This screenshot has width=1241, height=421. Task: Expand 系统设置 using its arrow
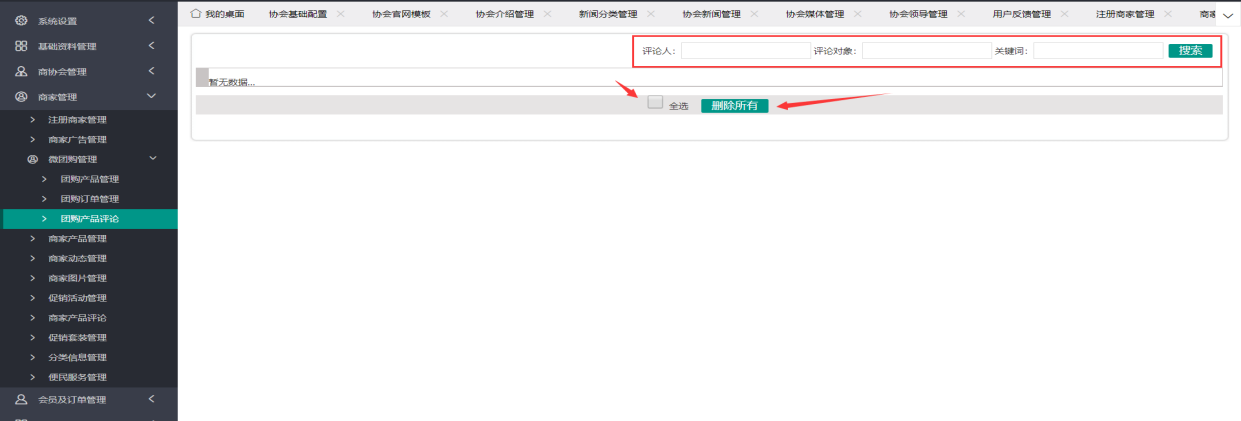click(151, 21)
